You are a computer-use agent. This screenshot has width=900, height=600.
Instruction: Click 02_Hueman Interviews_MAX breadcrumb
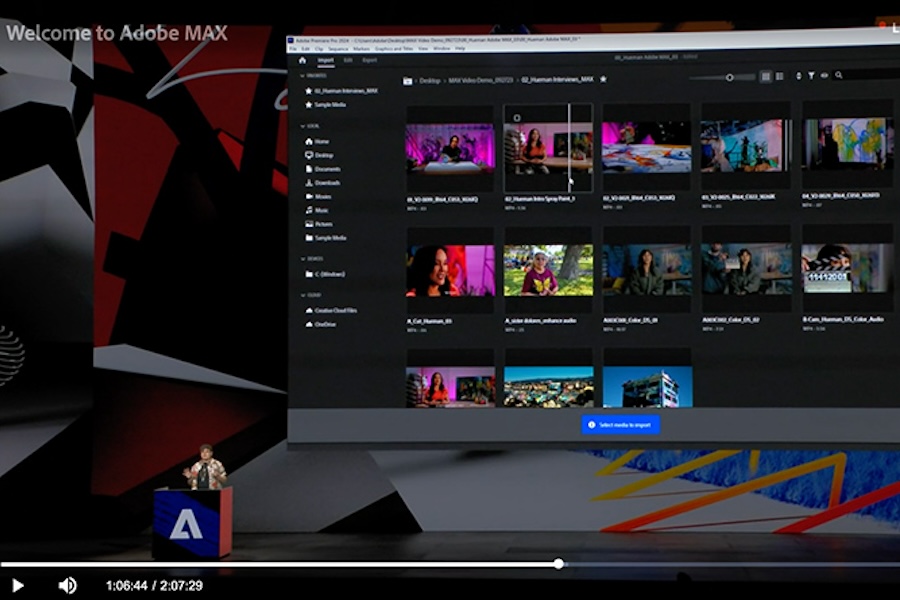[557, 80]
